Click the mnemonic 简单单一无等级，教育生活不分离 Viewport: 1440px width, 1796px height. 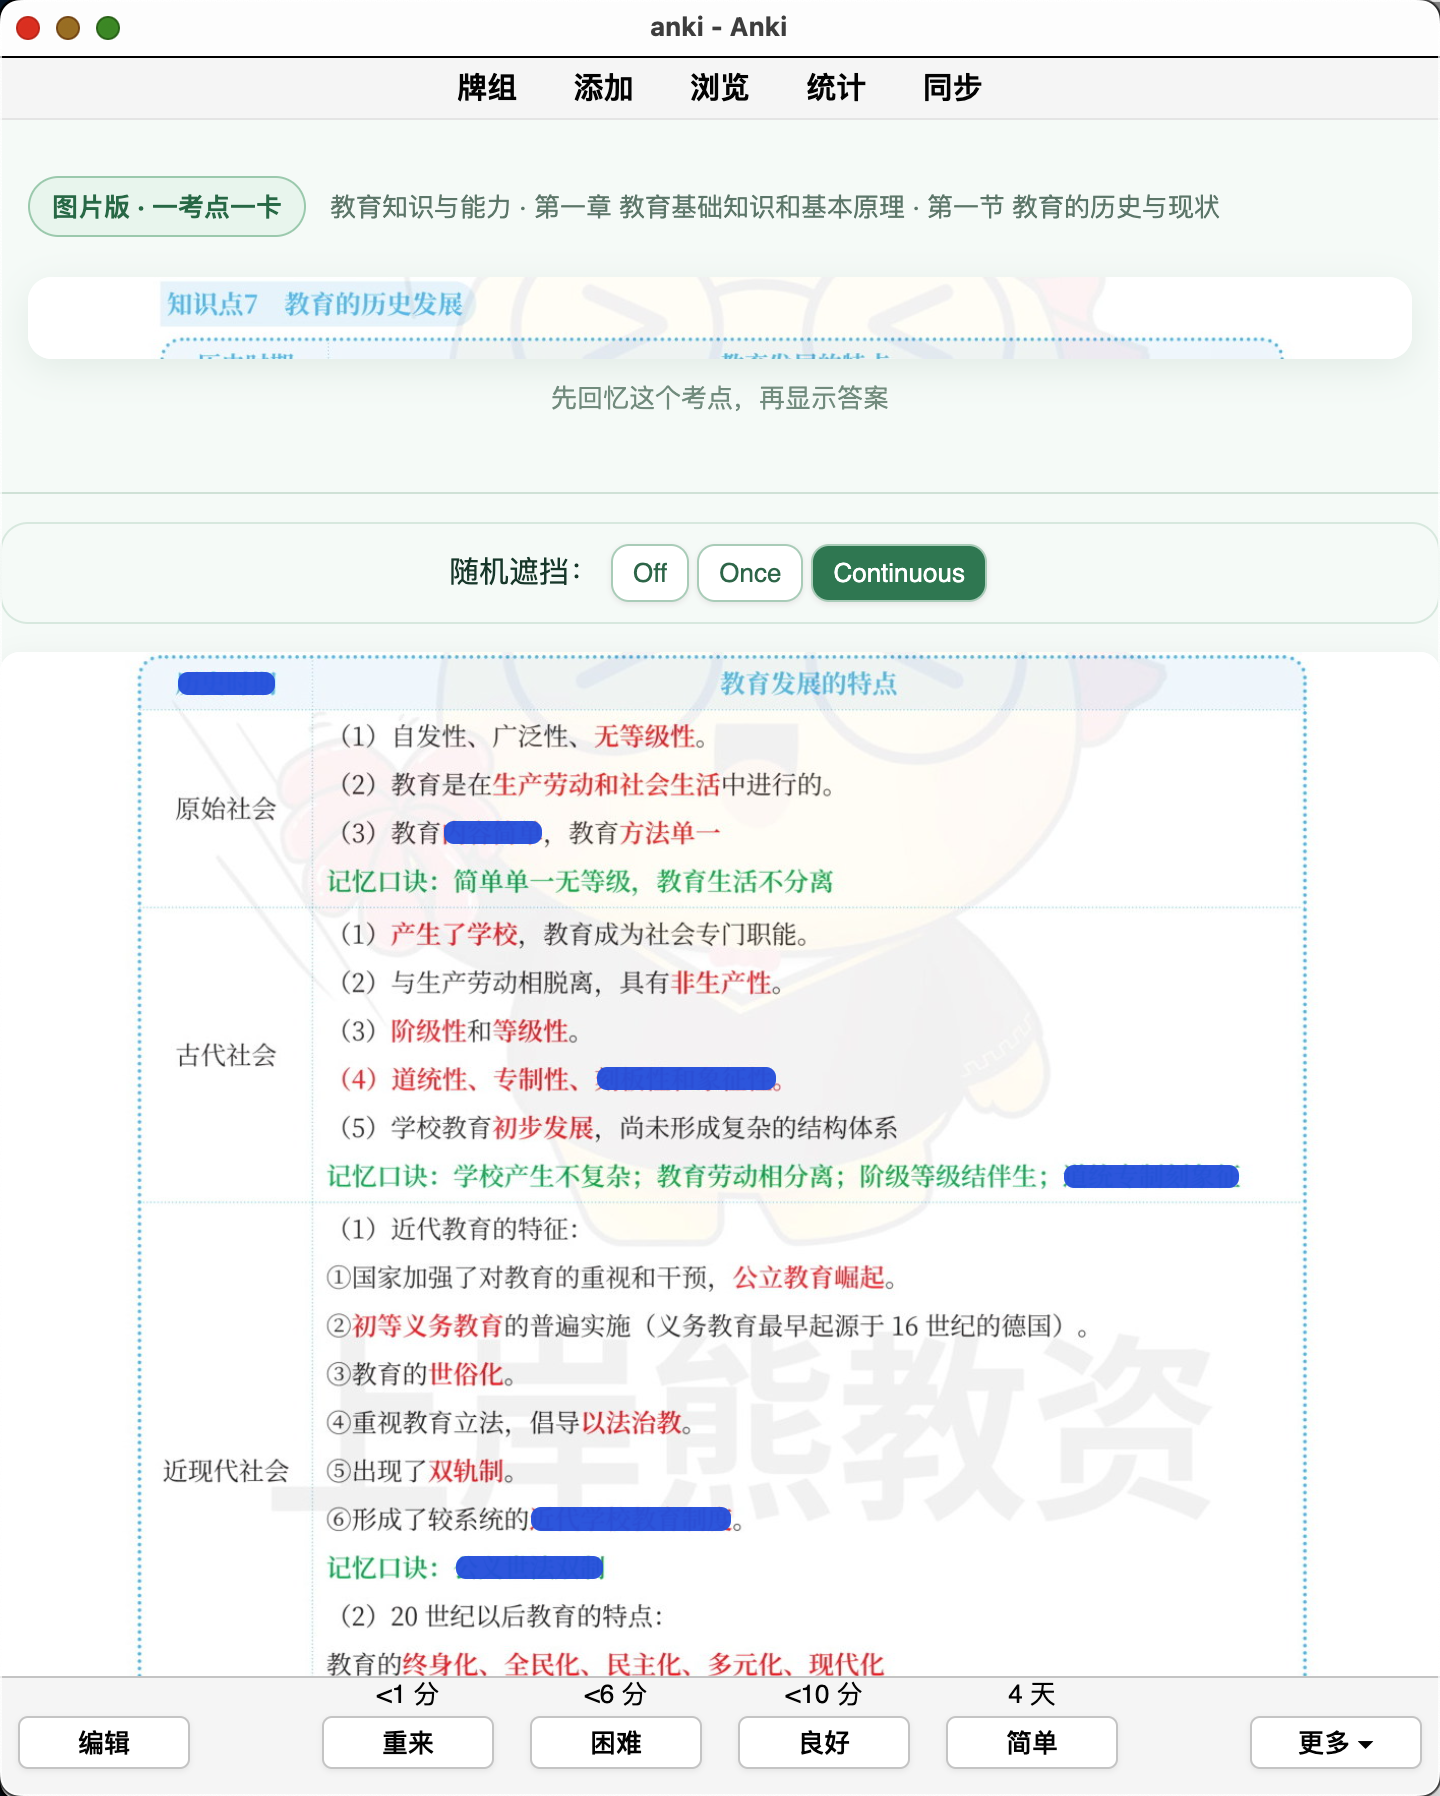[x=580, y=882]
